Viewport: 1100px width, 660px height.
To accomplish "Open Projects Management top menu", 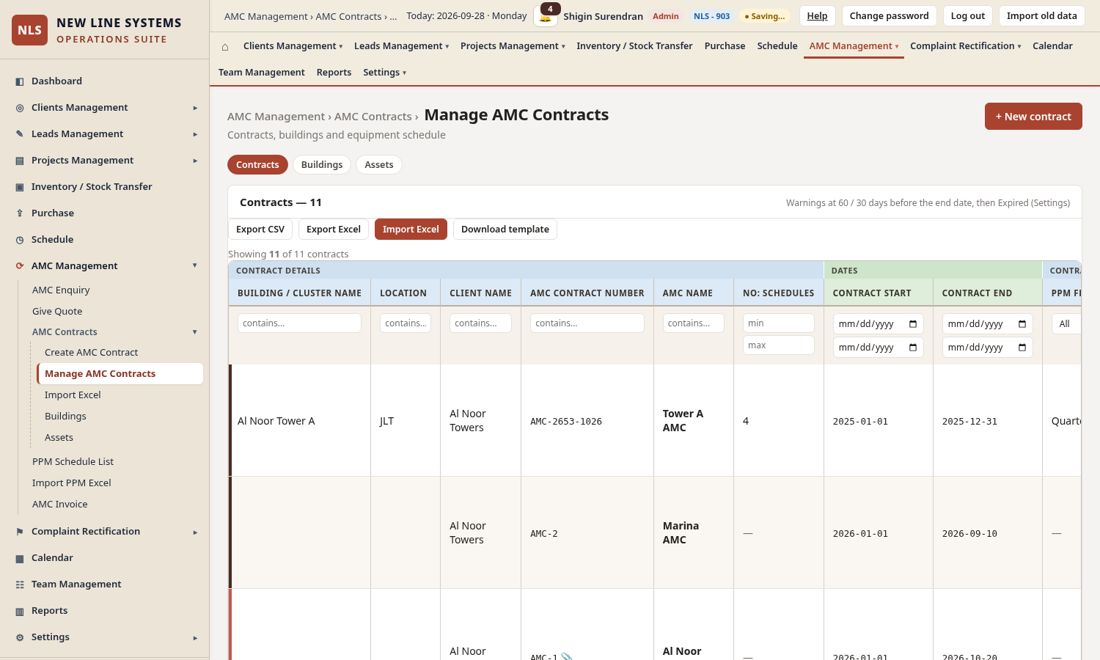I will point(512,46).
